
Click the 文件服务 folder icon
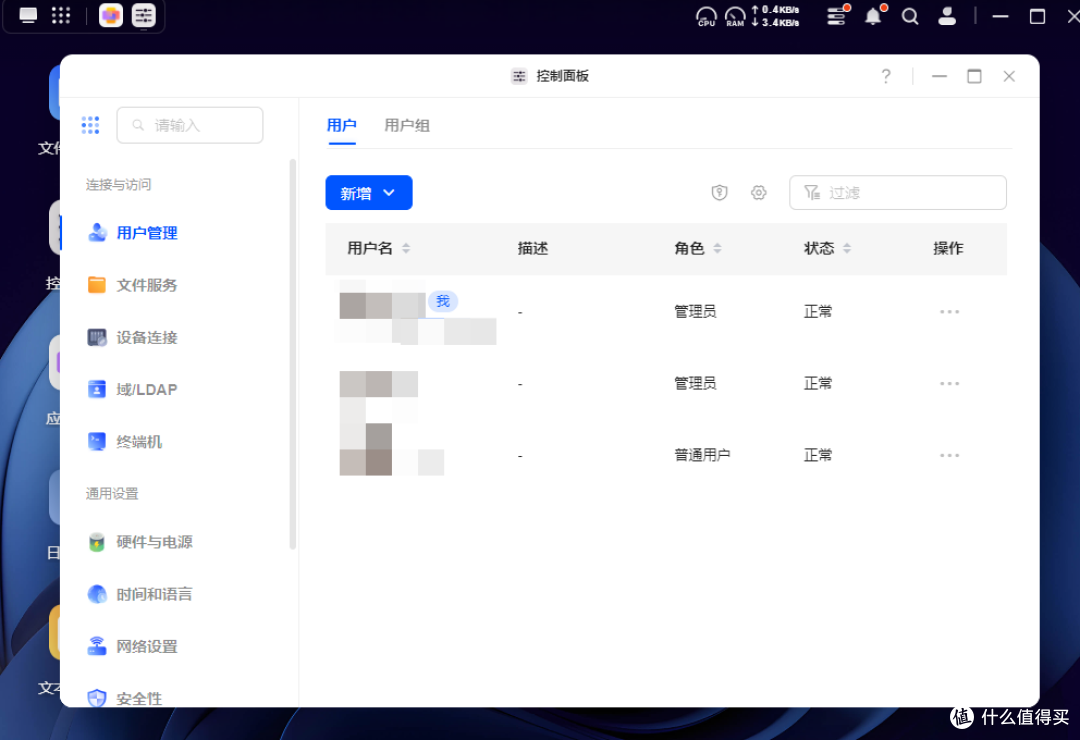[x=97, y=285]
